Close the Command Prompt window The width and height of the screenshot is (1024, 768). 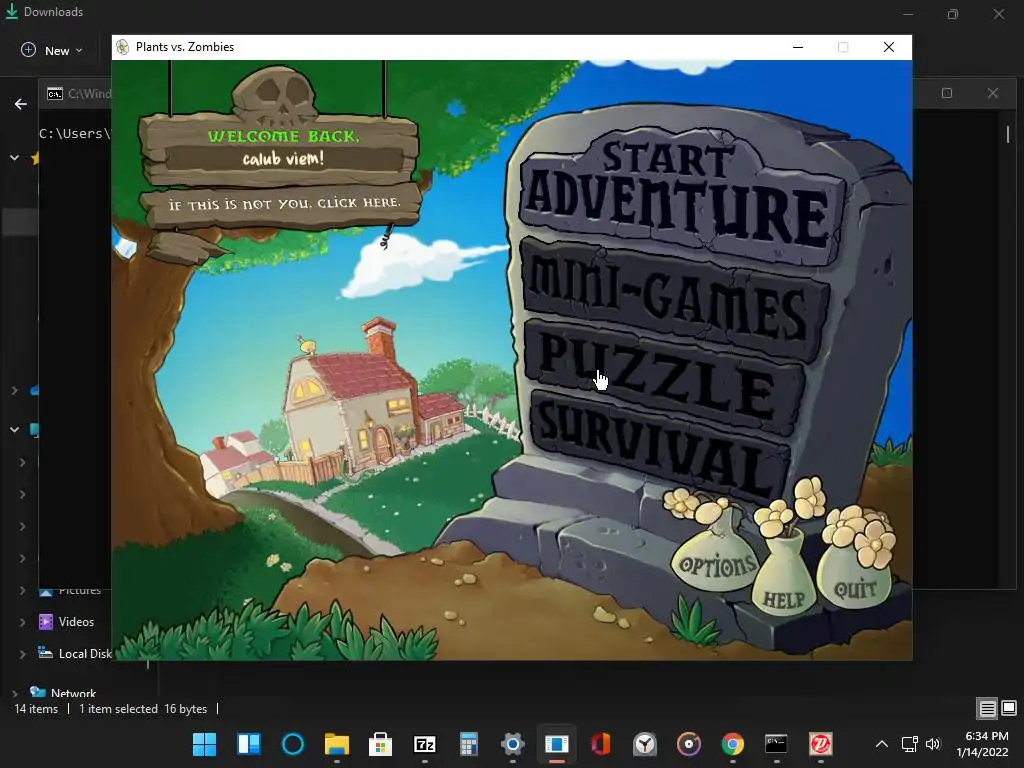(x=993, y=93)
